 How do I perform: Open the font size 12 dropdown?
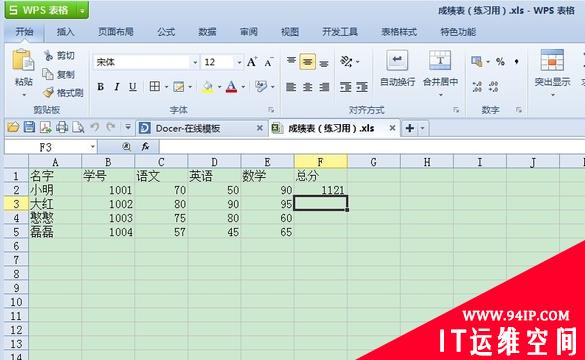(239, 62)
